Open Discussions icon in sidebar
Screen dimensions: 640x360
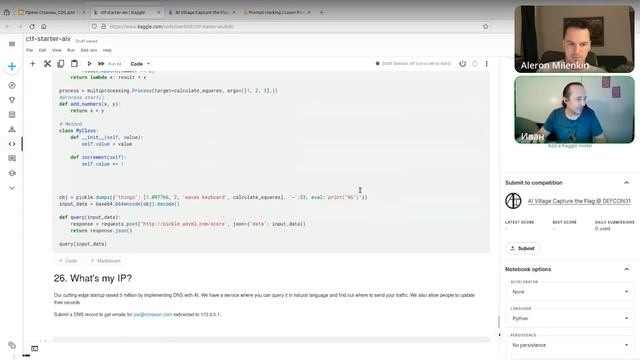12,158
